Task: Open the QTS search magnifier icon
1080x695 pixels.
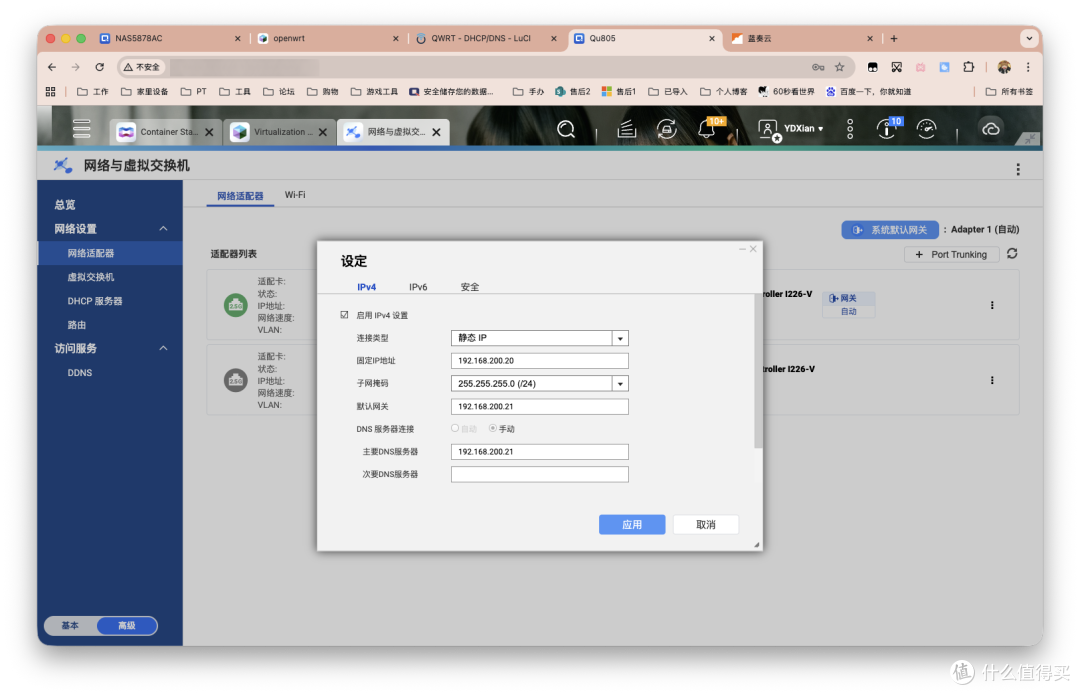Action: pos(566,129)
